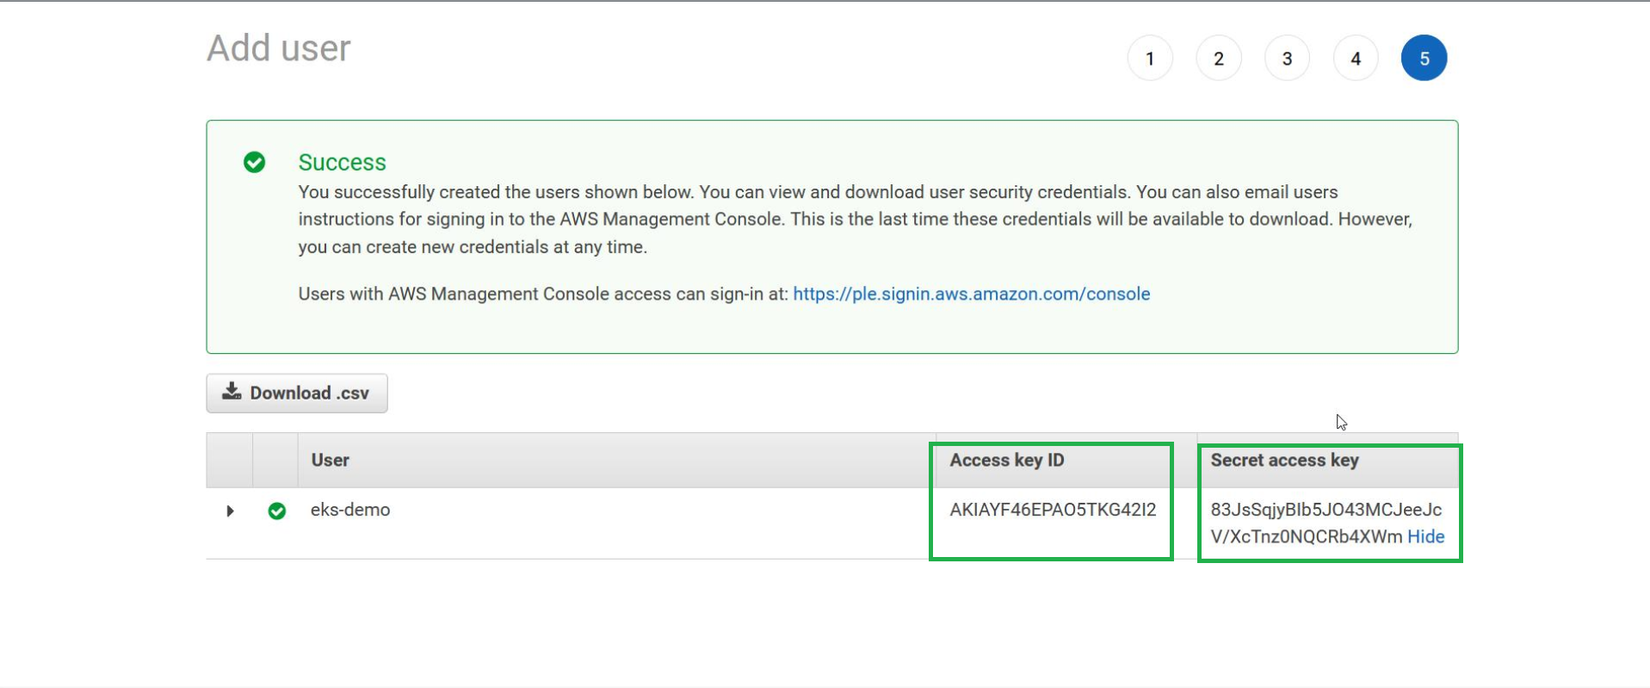The image size is (1650, 688).
Task: Go to step 1 of Add user
Action: pos(1150,59)
